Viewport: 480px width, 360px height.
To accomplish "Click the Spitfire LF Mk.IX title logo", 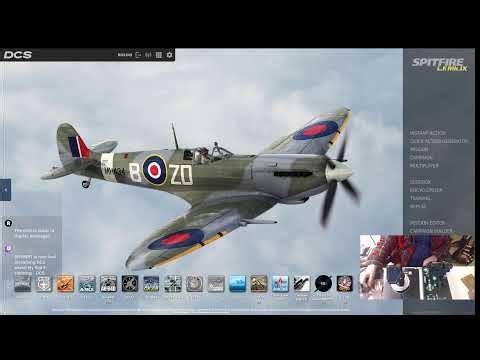I will [x=439, y=64].
